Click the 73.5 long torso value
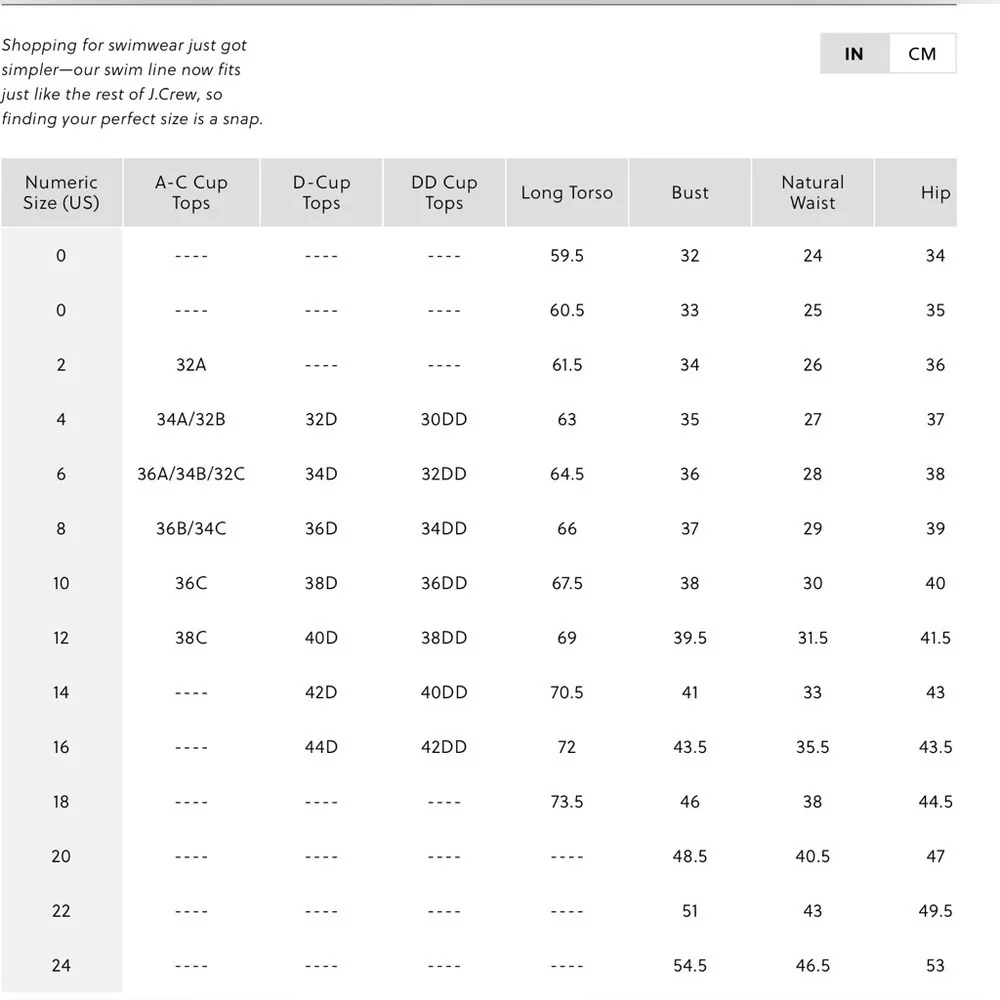This screenshot has width=1000, height=1000. (567, 802)
